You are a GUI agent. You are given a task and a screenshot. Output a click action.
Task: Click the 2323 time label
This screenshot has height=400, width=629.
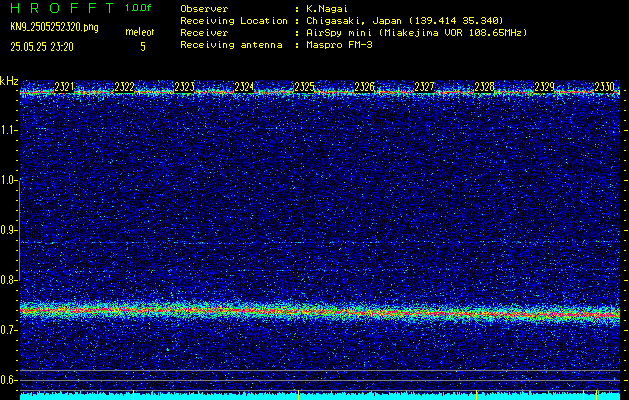click(x=184, y=87)
